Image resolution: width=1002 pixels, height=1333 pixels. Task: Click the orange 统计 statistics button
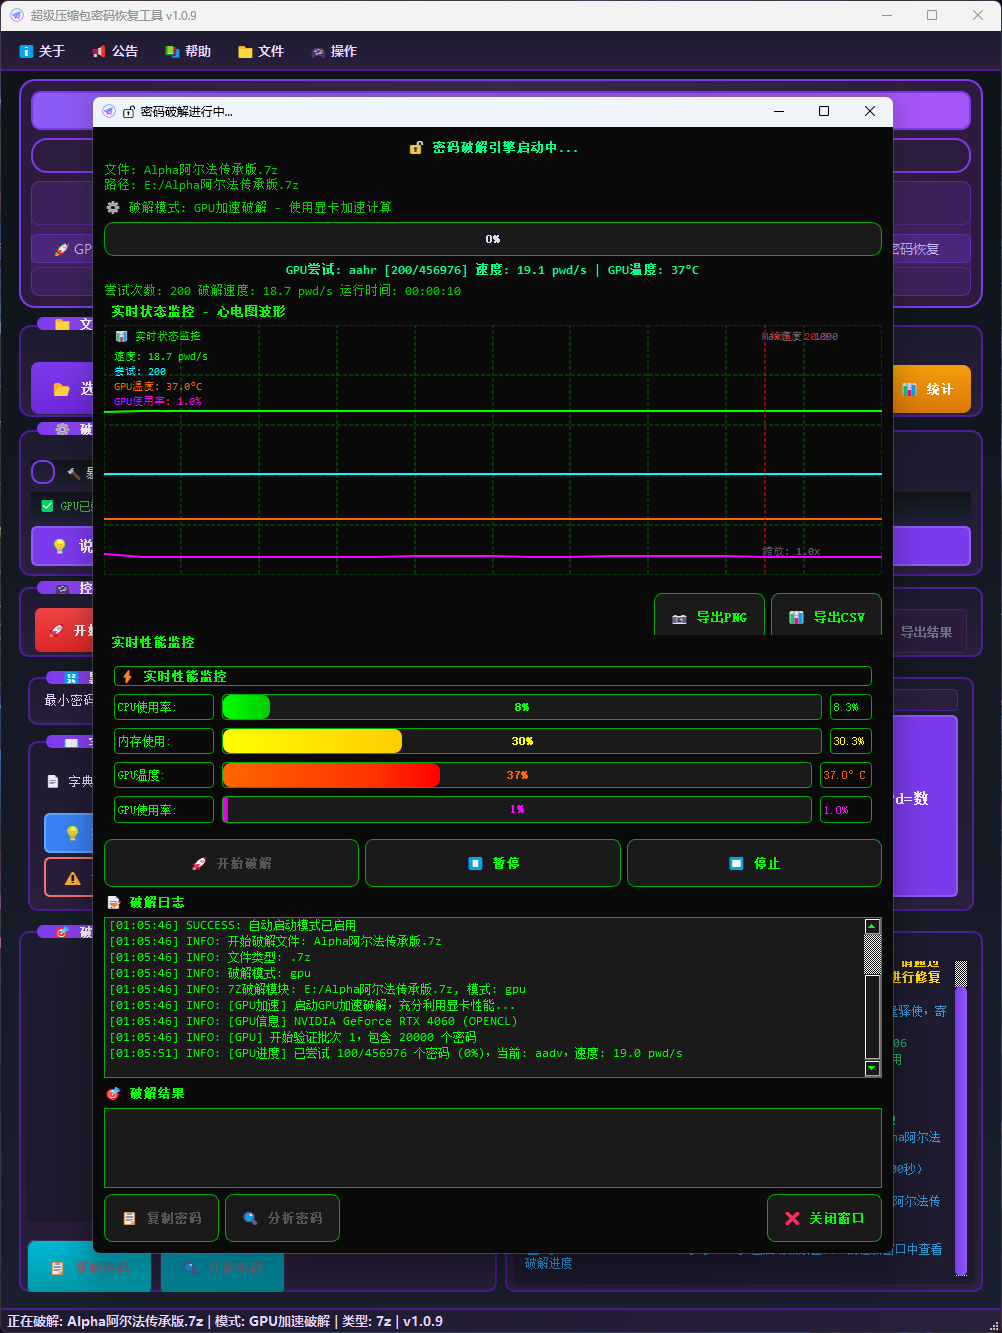click(930, 389)
